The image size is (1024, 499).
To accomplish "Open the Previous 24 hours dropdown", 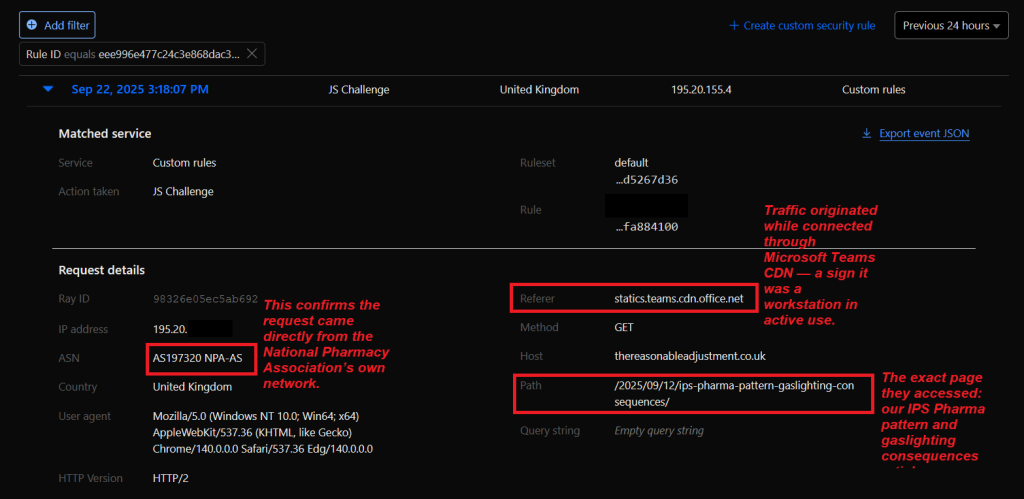I will pos(952,25).
